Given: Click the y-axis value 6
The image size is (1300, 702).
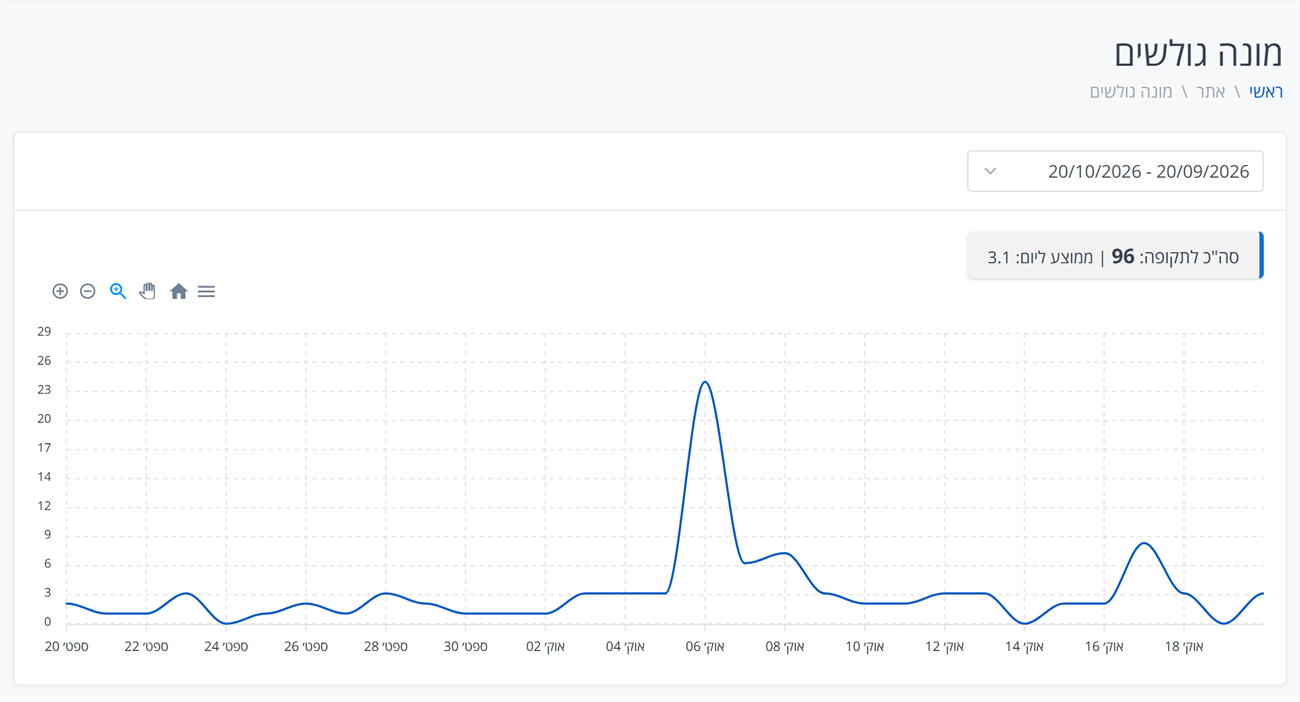Looking at the screenshot, I should pyautogui.click(x=47, y=564).
